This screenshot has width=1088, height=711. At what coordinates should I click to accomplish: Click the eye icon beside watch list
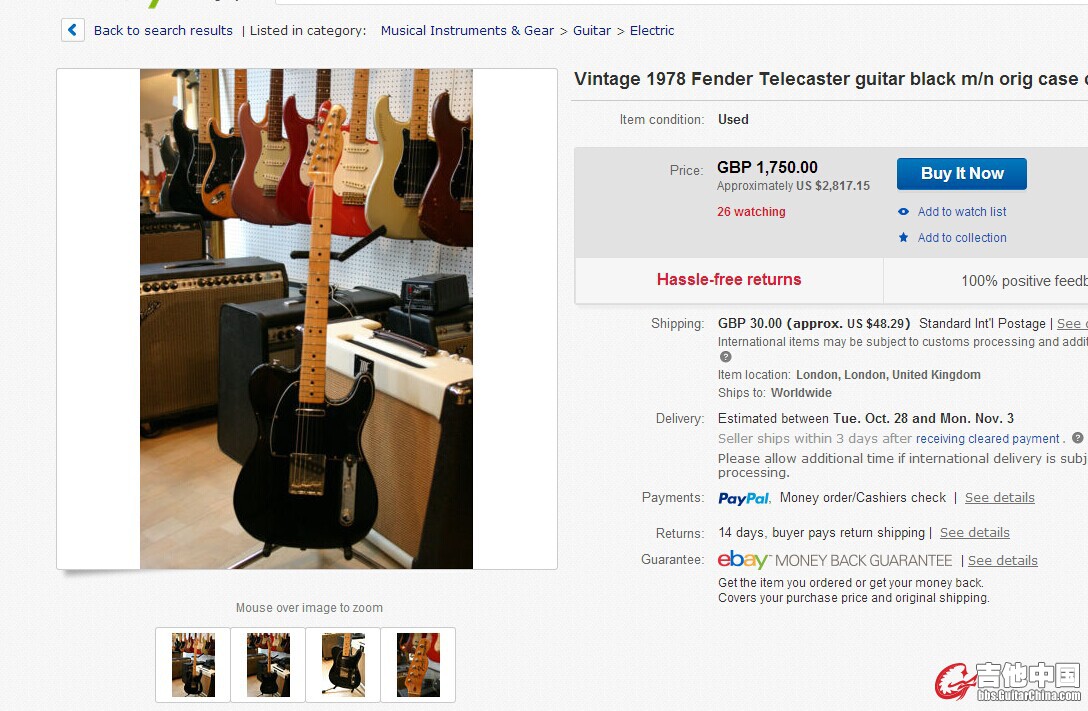[x=903, y=212]
